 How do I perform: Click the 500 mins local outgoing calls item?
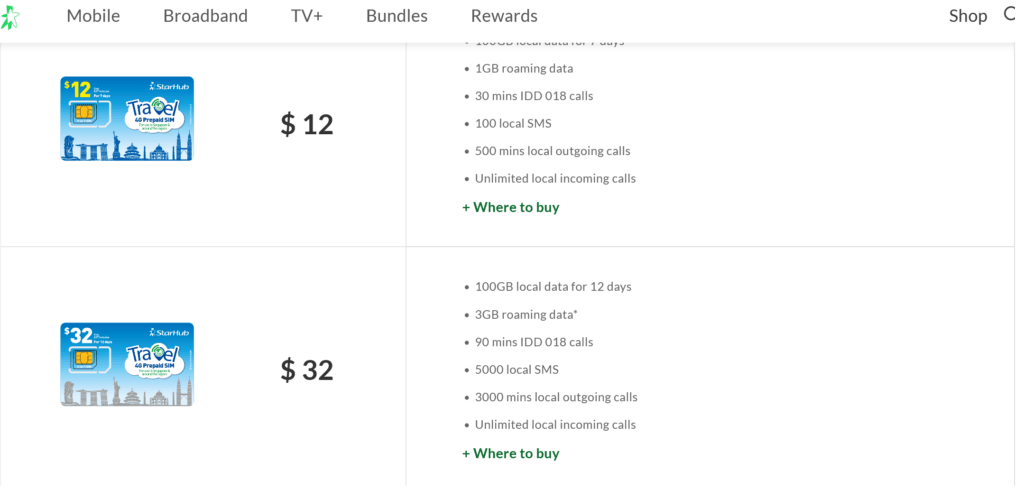(552, 151)
